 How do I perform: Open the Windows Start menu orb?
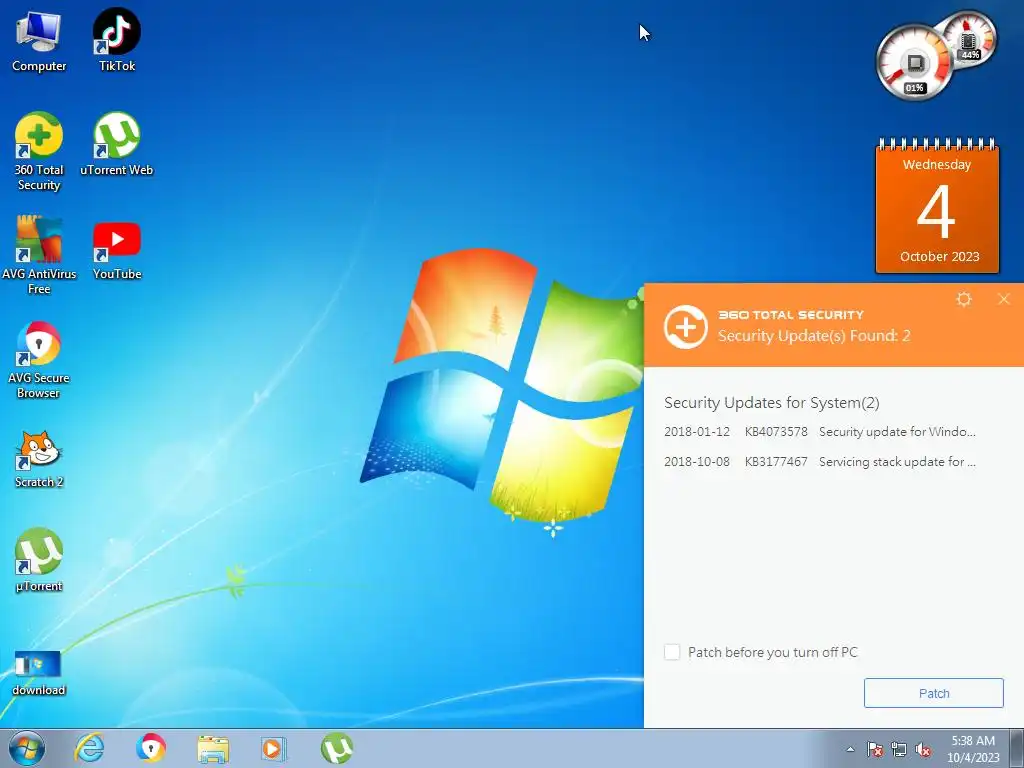(27, 748)
